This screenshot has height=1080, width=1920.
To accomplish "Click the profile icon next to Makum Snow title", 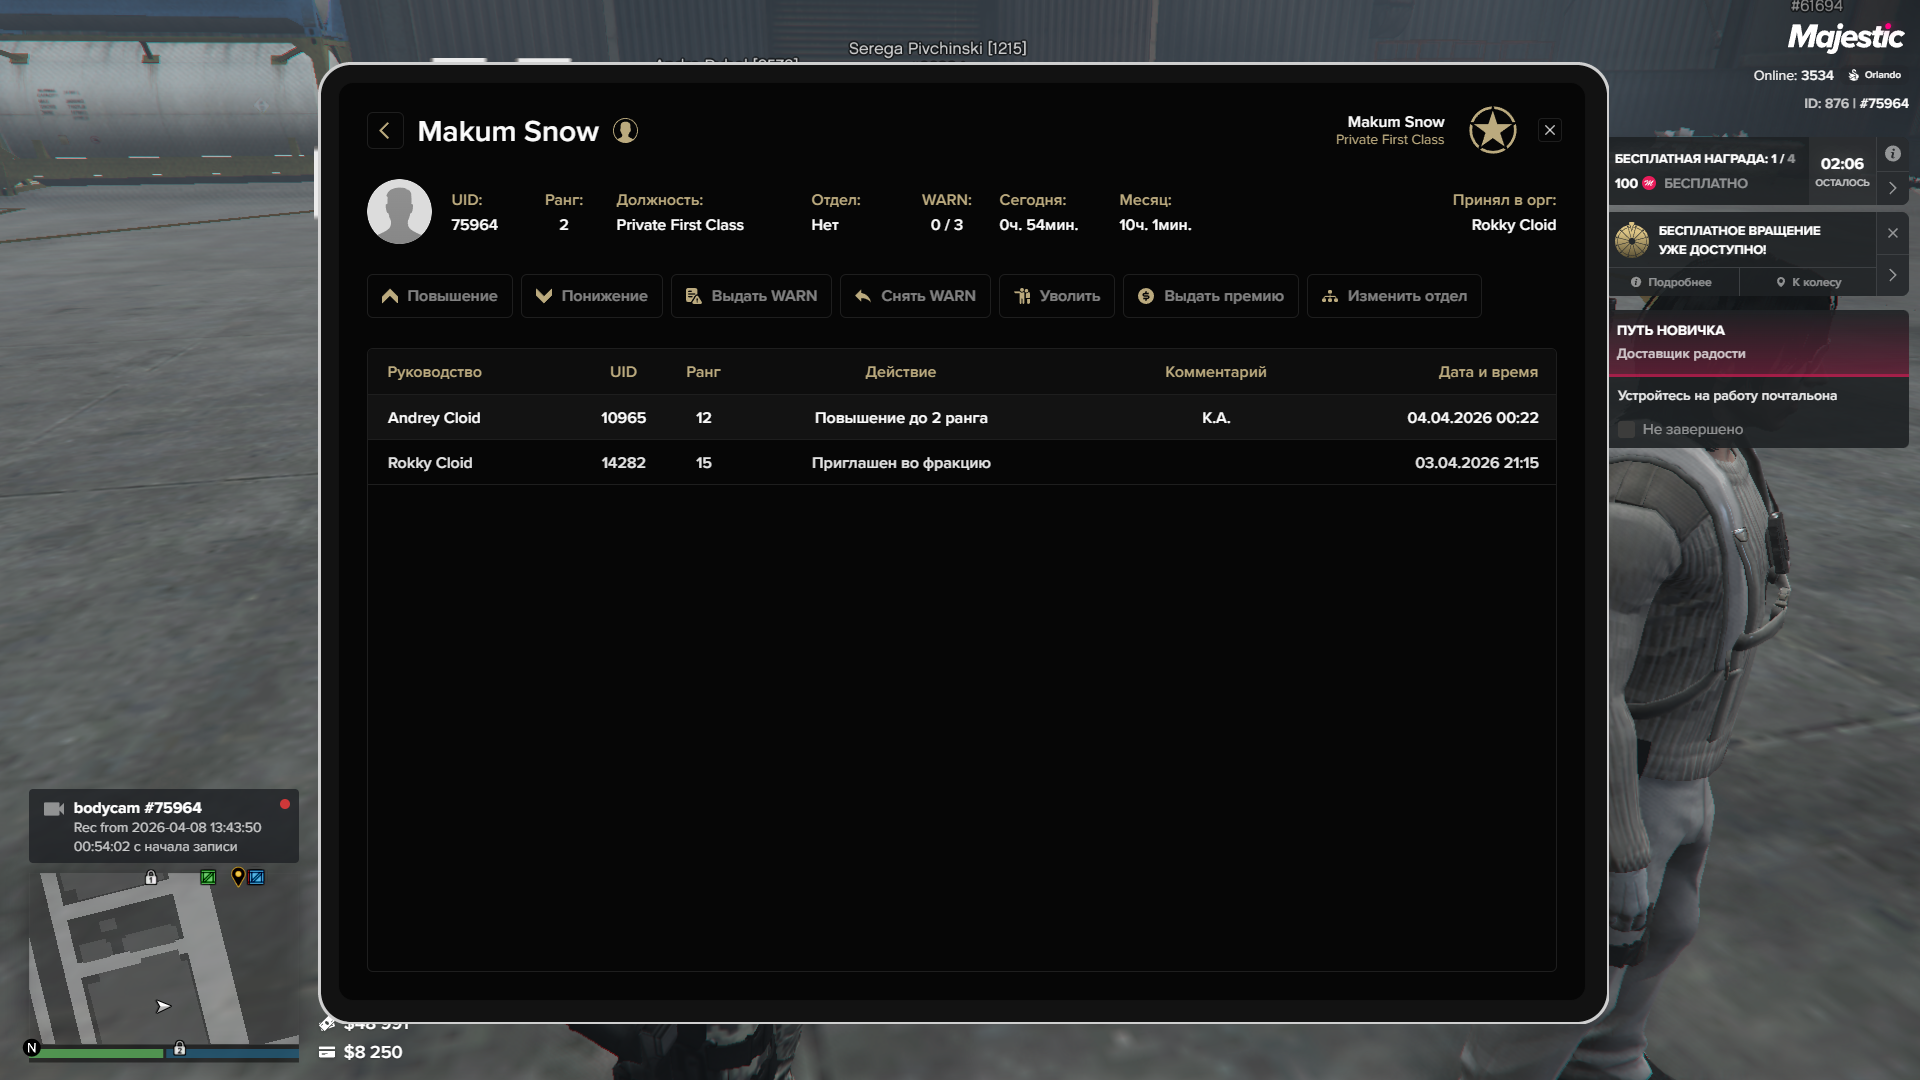I will click(x=625, y=131).
